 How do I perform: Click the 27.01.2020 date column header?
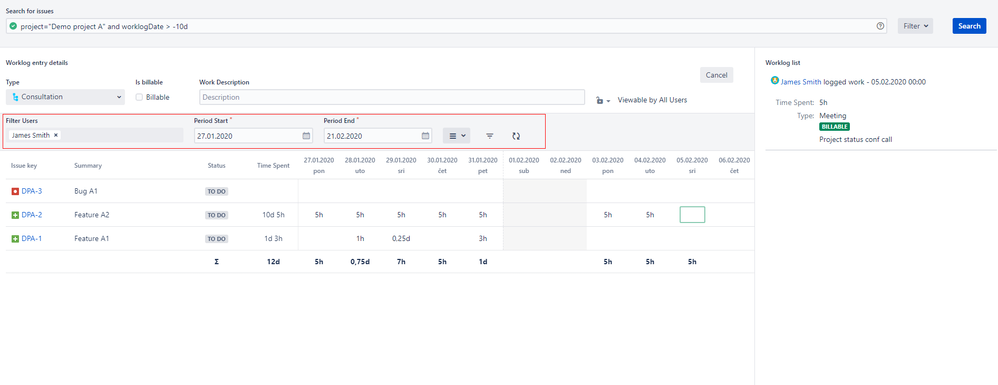tap(320, 165)
